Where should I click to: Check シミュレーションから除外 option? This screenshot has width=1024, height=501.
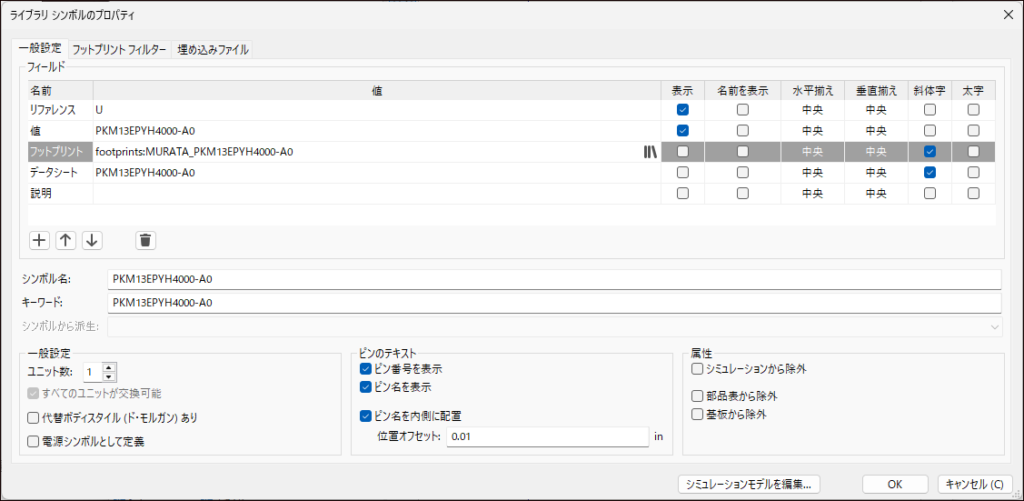click(x=698, y=369)
